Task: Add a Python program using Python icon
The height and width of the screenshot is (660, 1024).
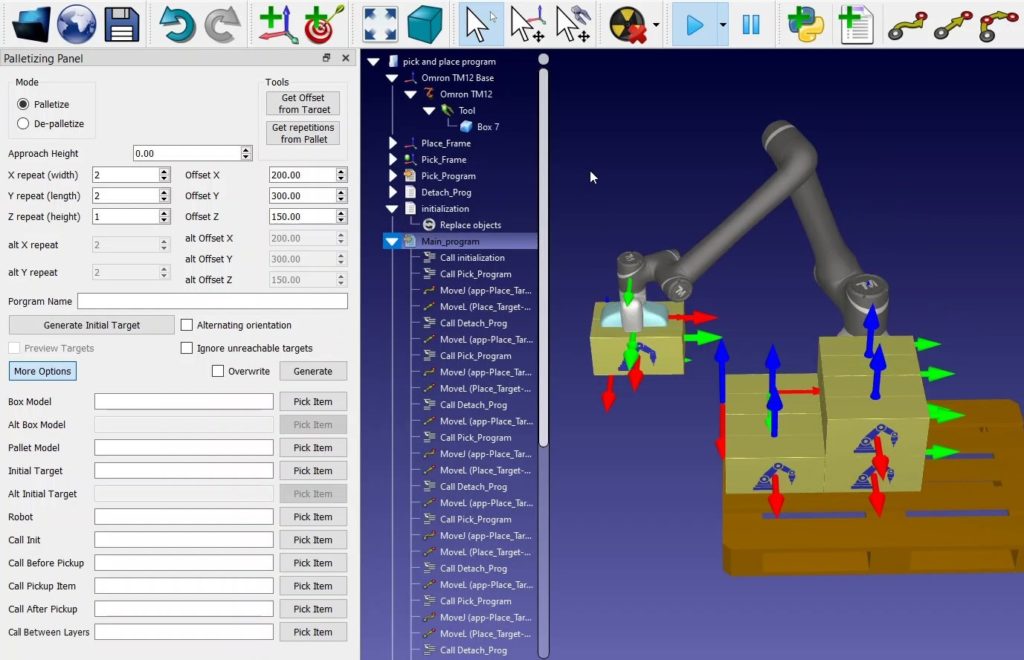Action: pos(806,24)
